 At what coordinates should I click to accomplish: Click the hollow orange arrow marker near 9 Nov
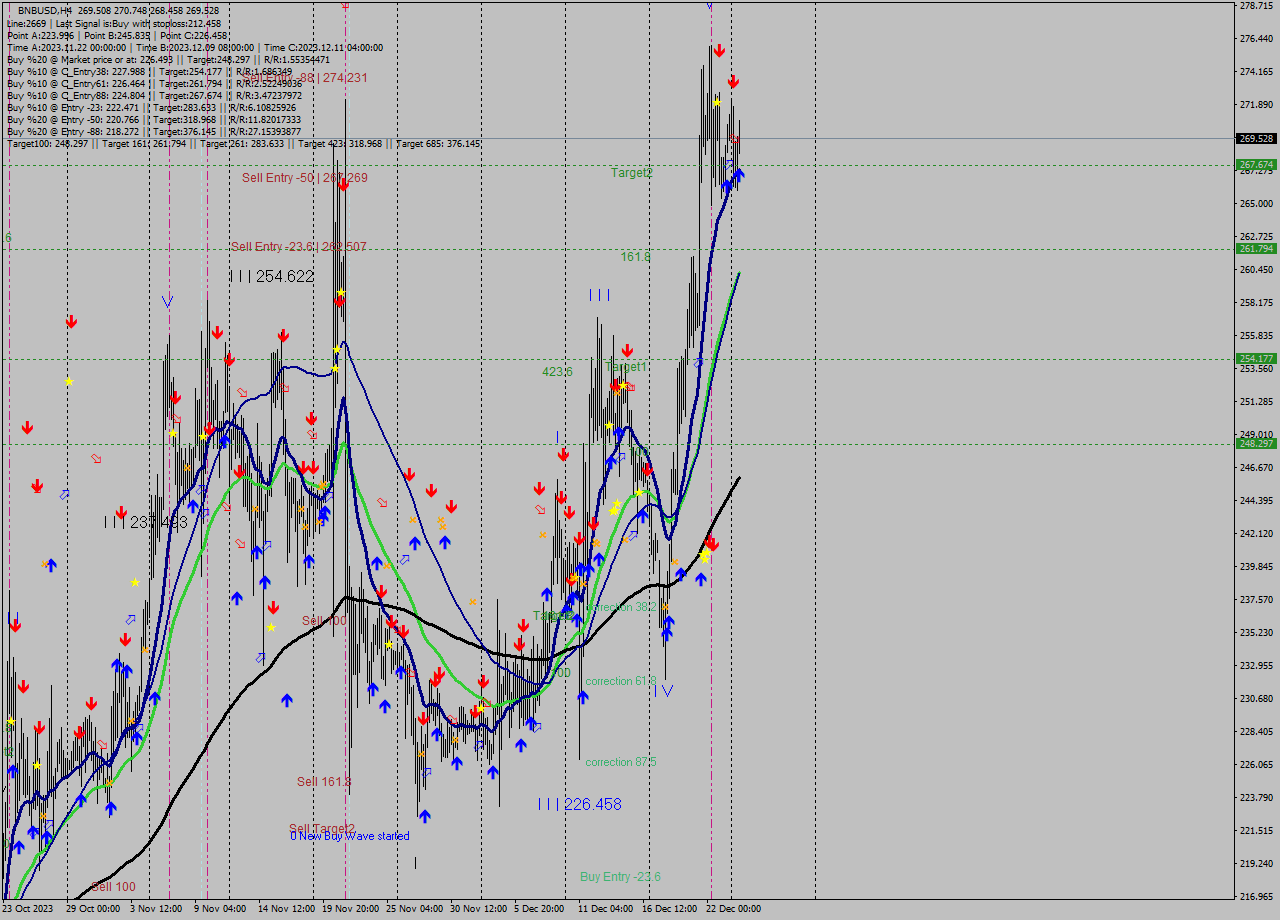226,507
